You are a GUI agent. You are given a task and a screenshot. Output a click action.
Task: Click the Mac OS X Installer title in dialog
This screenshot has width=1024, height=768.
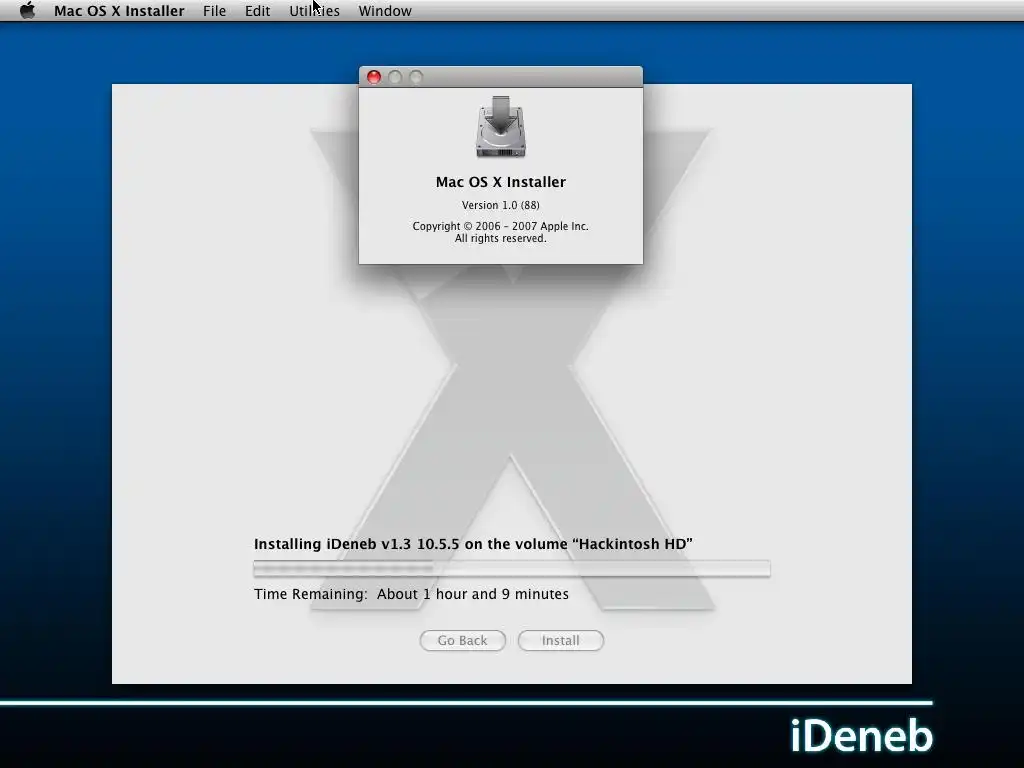click(x=501, y=182)
